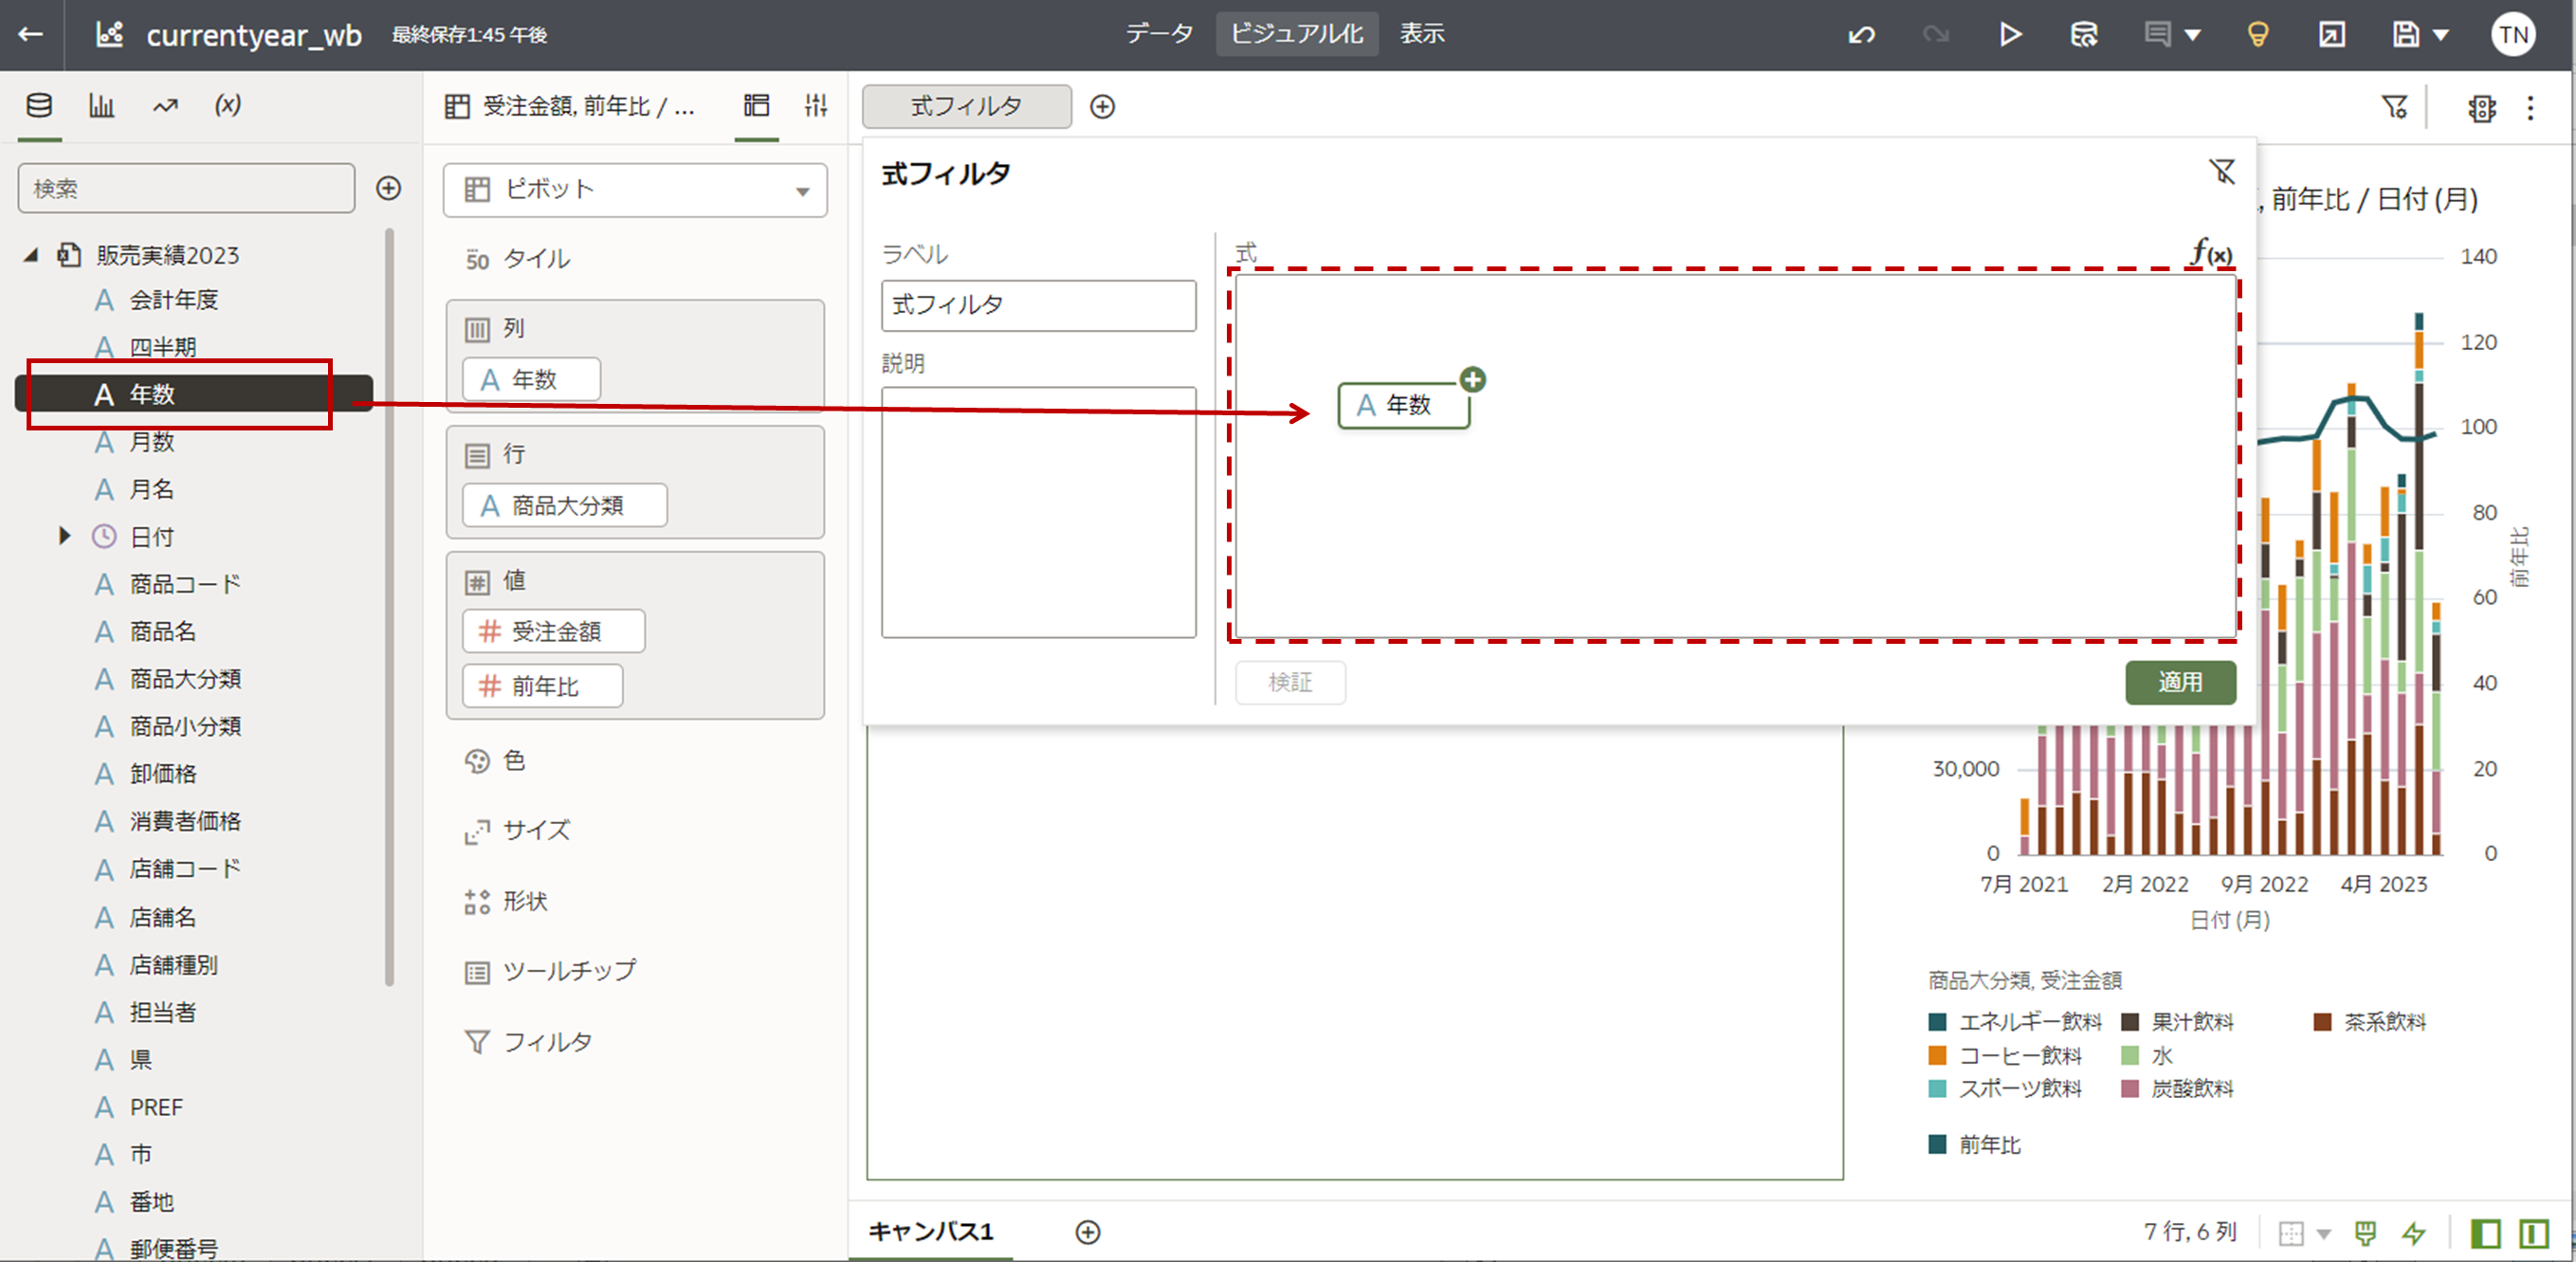Select the キャンバス1 canvas tab

click(930, 1231)
